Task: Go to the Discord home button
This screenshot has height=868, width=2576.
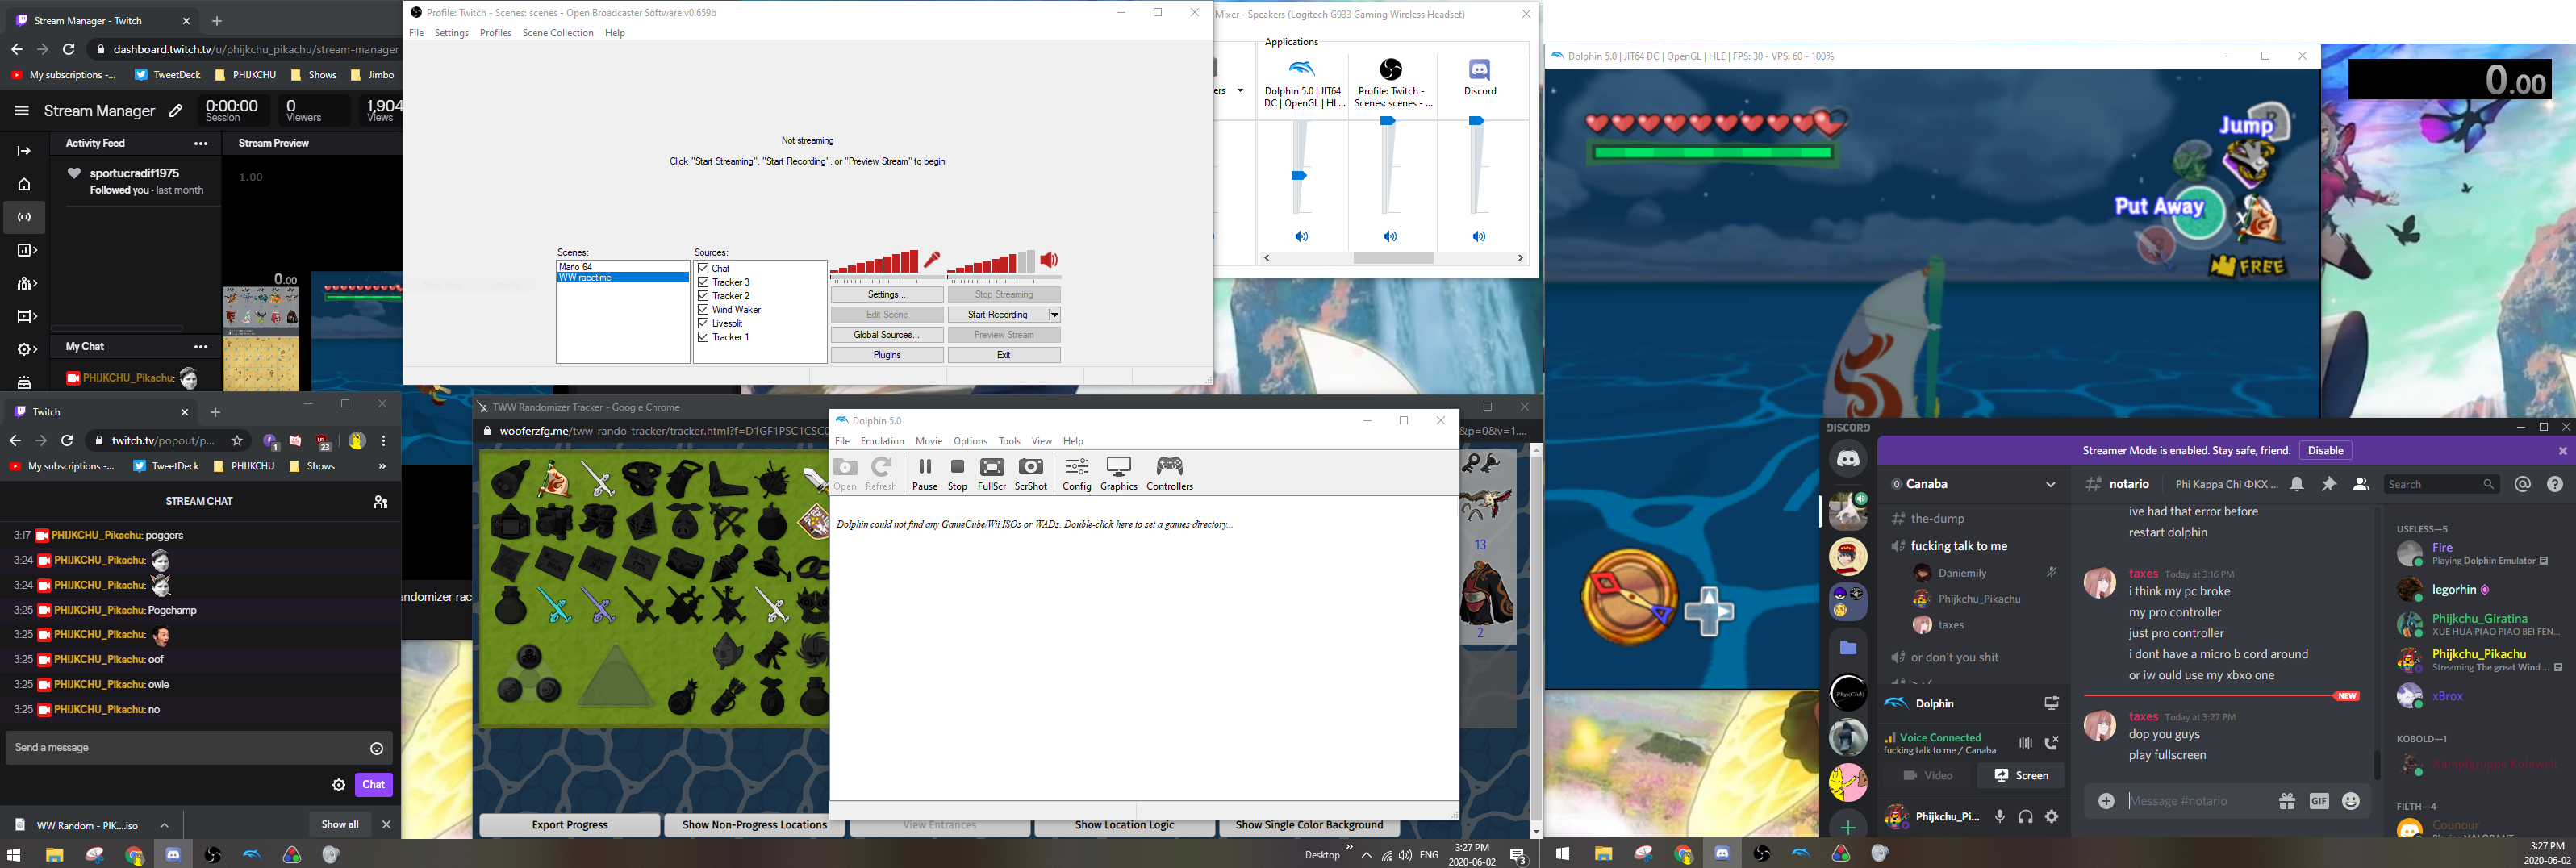Action: pos(1848,459)
